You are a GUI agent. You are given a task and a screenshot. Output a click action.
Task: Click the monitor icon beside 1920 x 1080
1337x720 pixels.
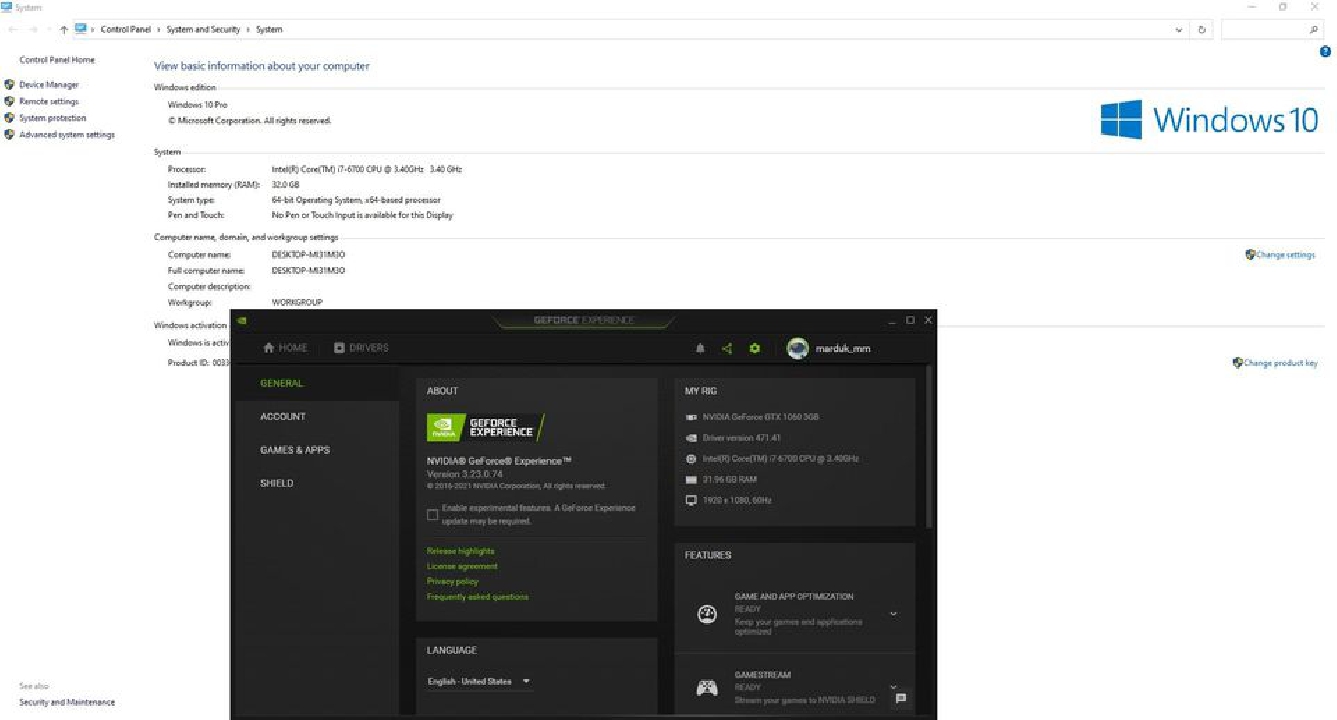coord(691,500)
